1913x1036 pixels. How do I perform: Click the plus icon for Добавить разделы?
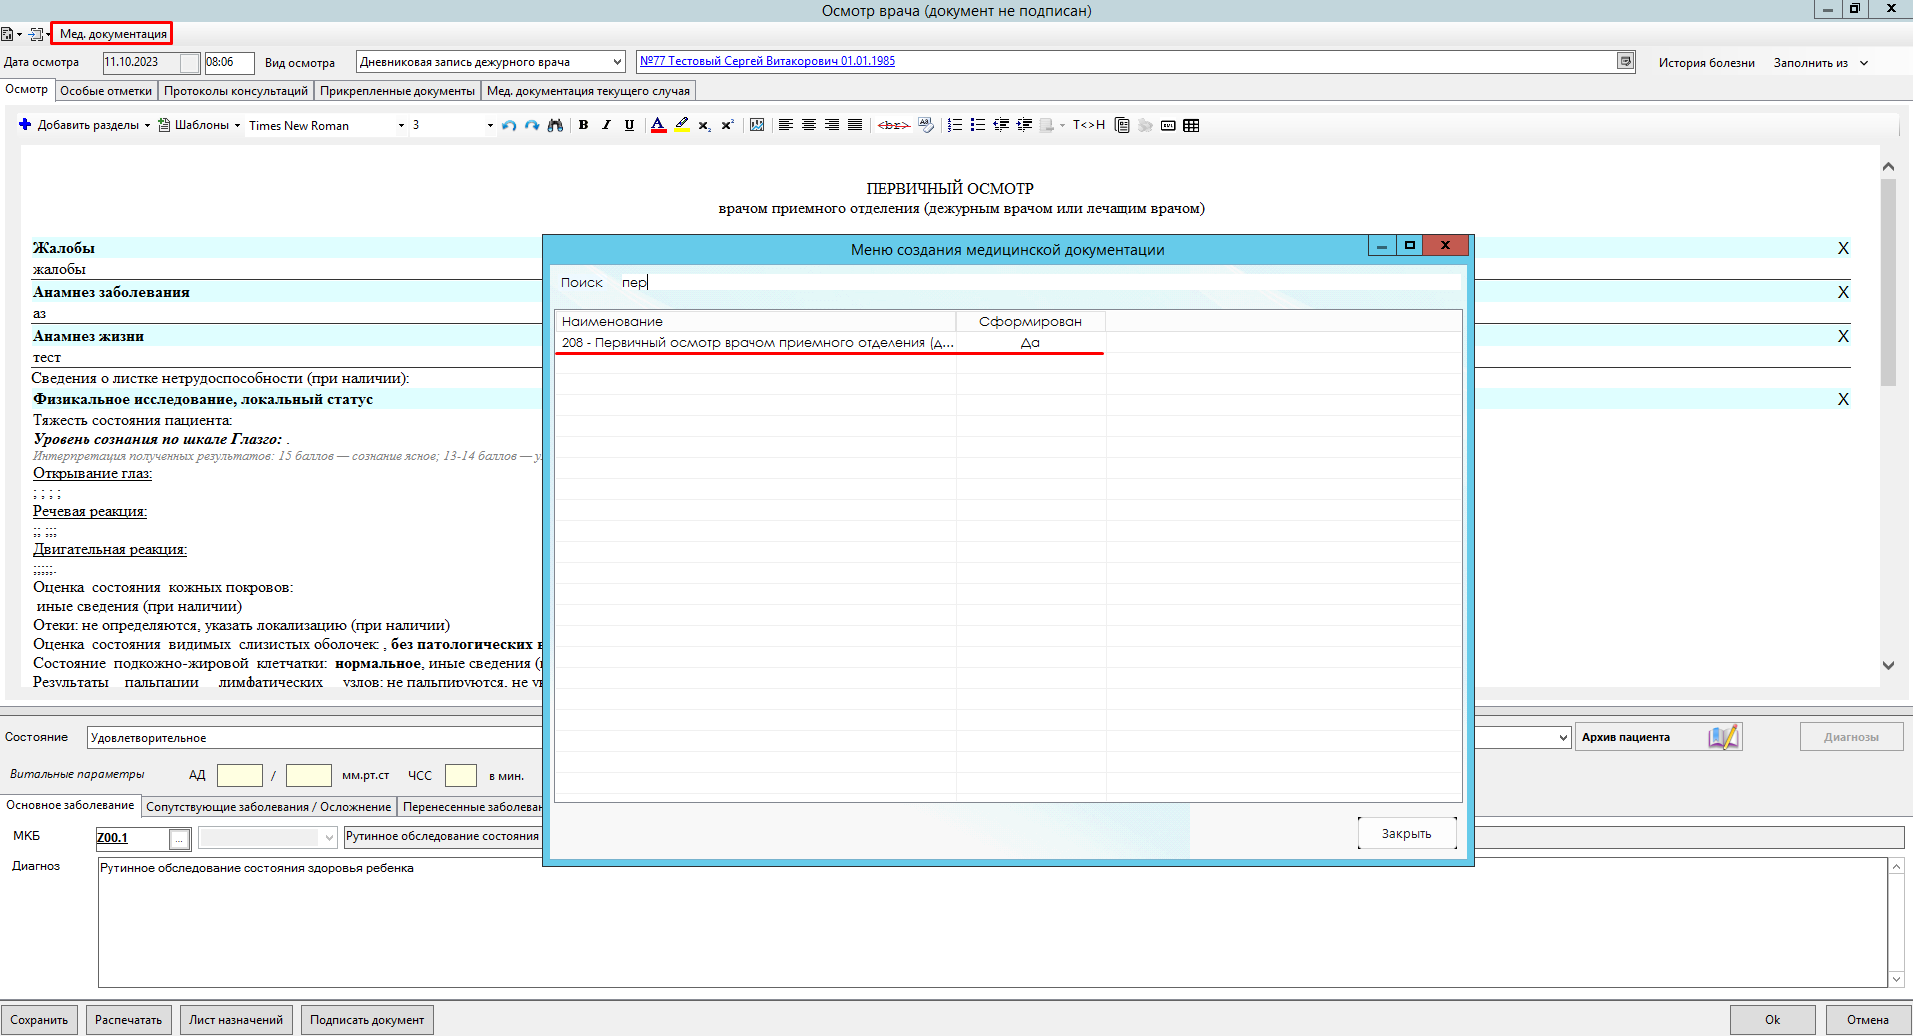pyautogui.click(x=25, y=124)
